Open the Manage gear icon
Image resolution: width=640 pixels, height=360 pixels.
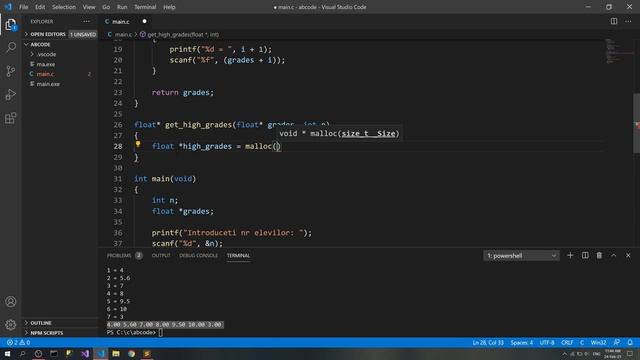[11, 325]
